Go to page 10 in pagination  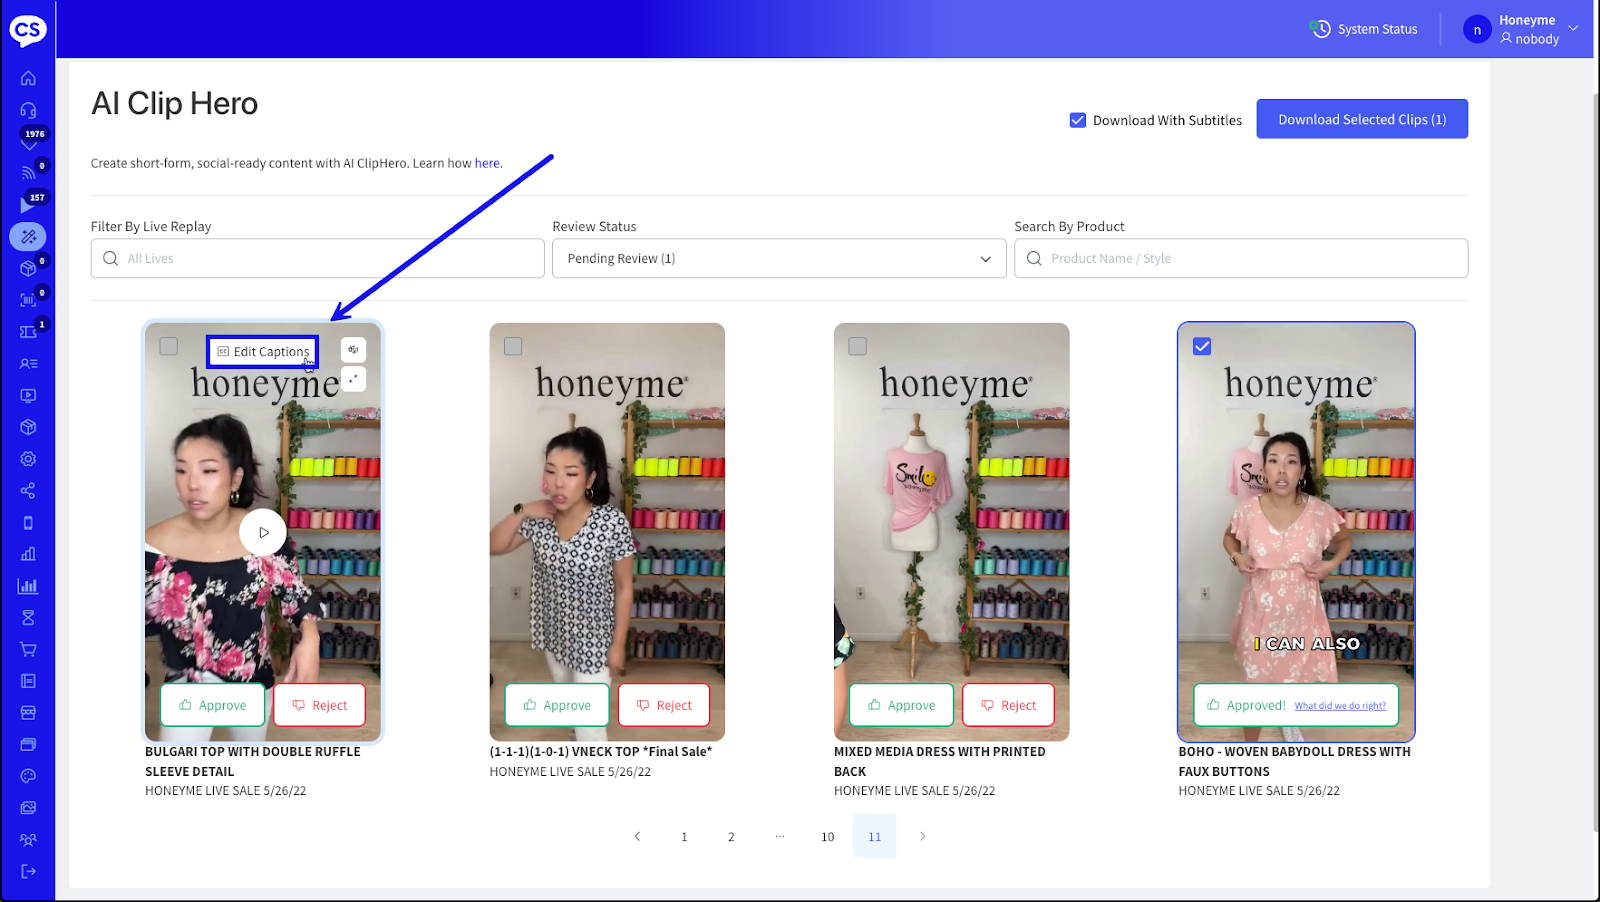[827, 837]
